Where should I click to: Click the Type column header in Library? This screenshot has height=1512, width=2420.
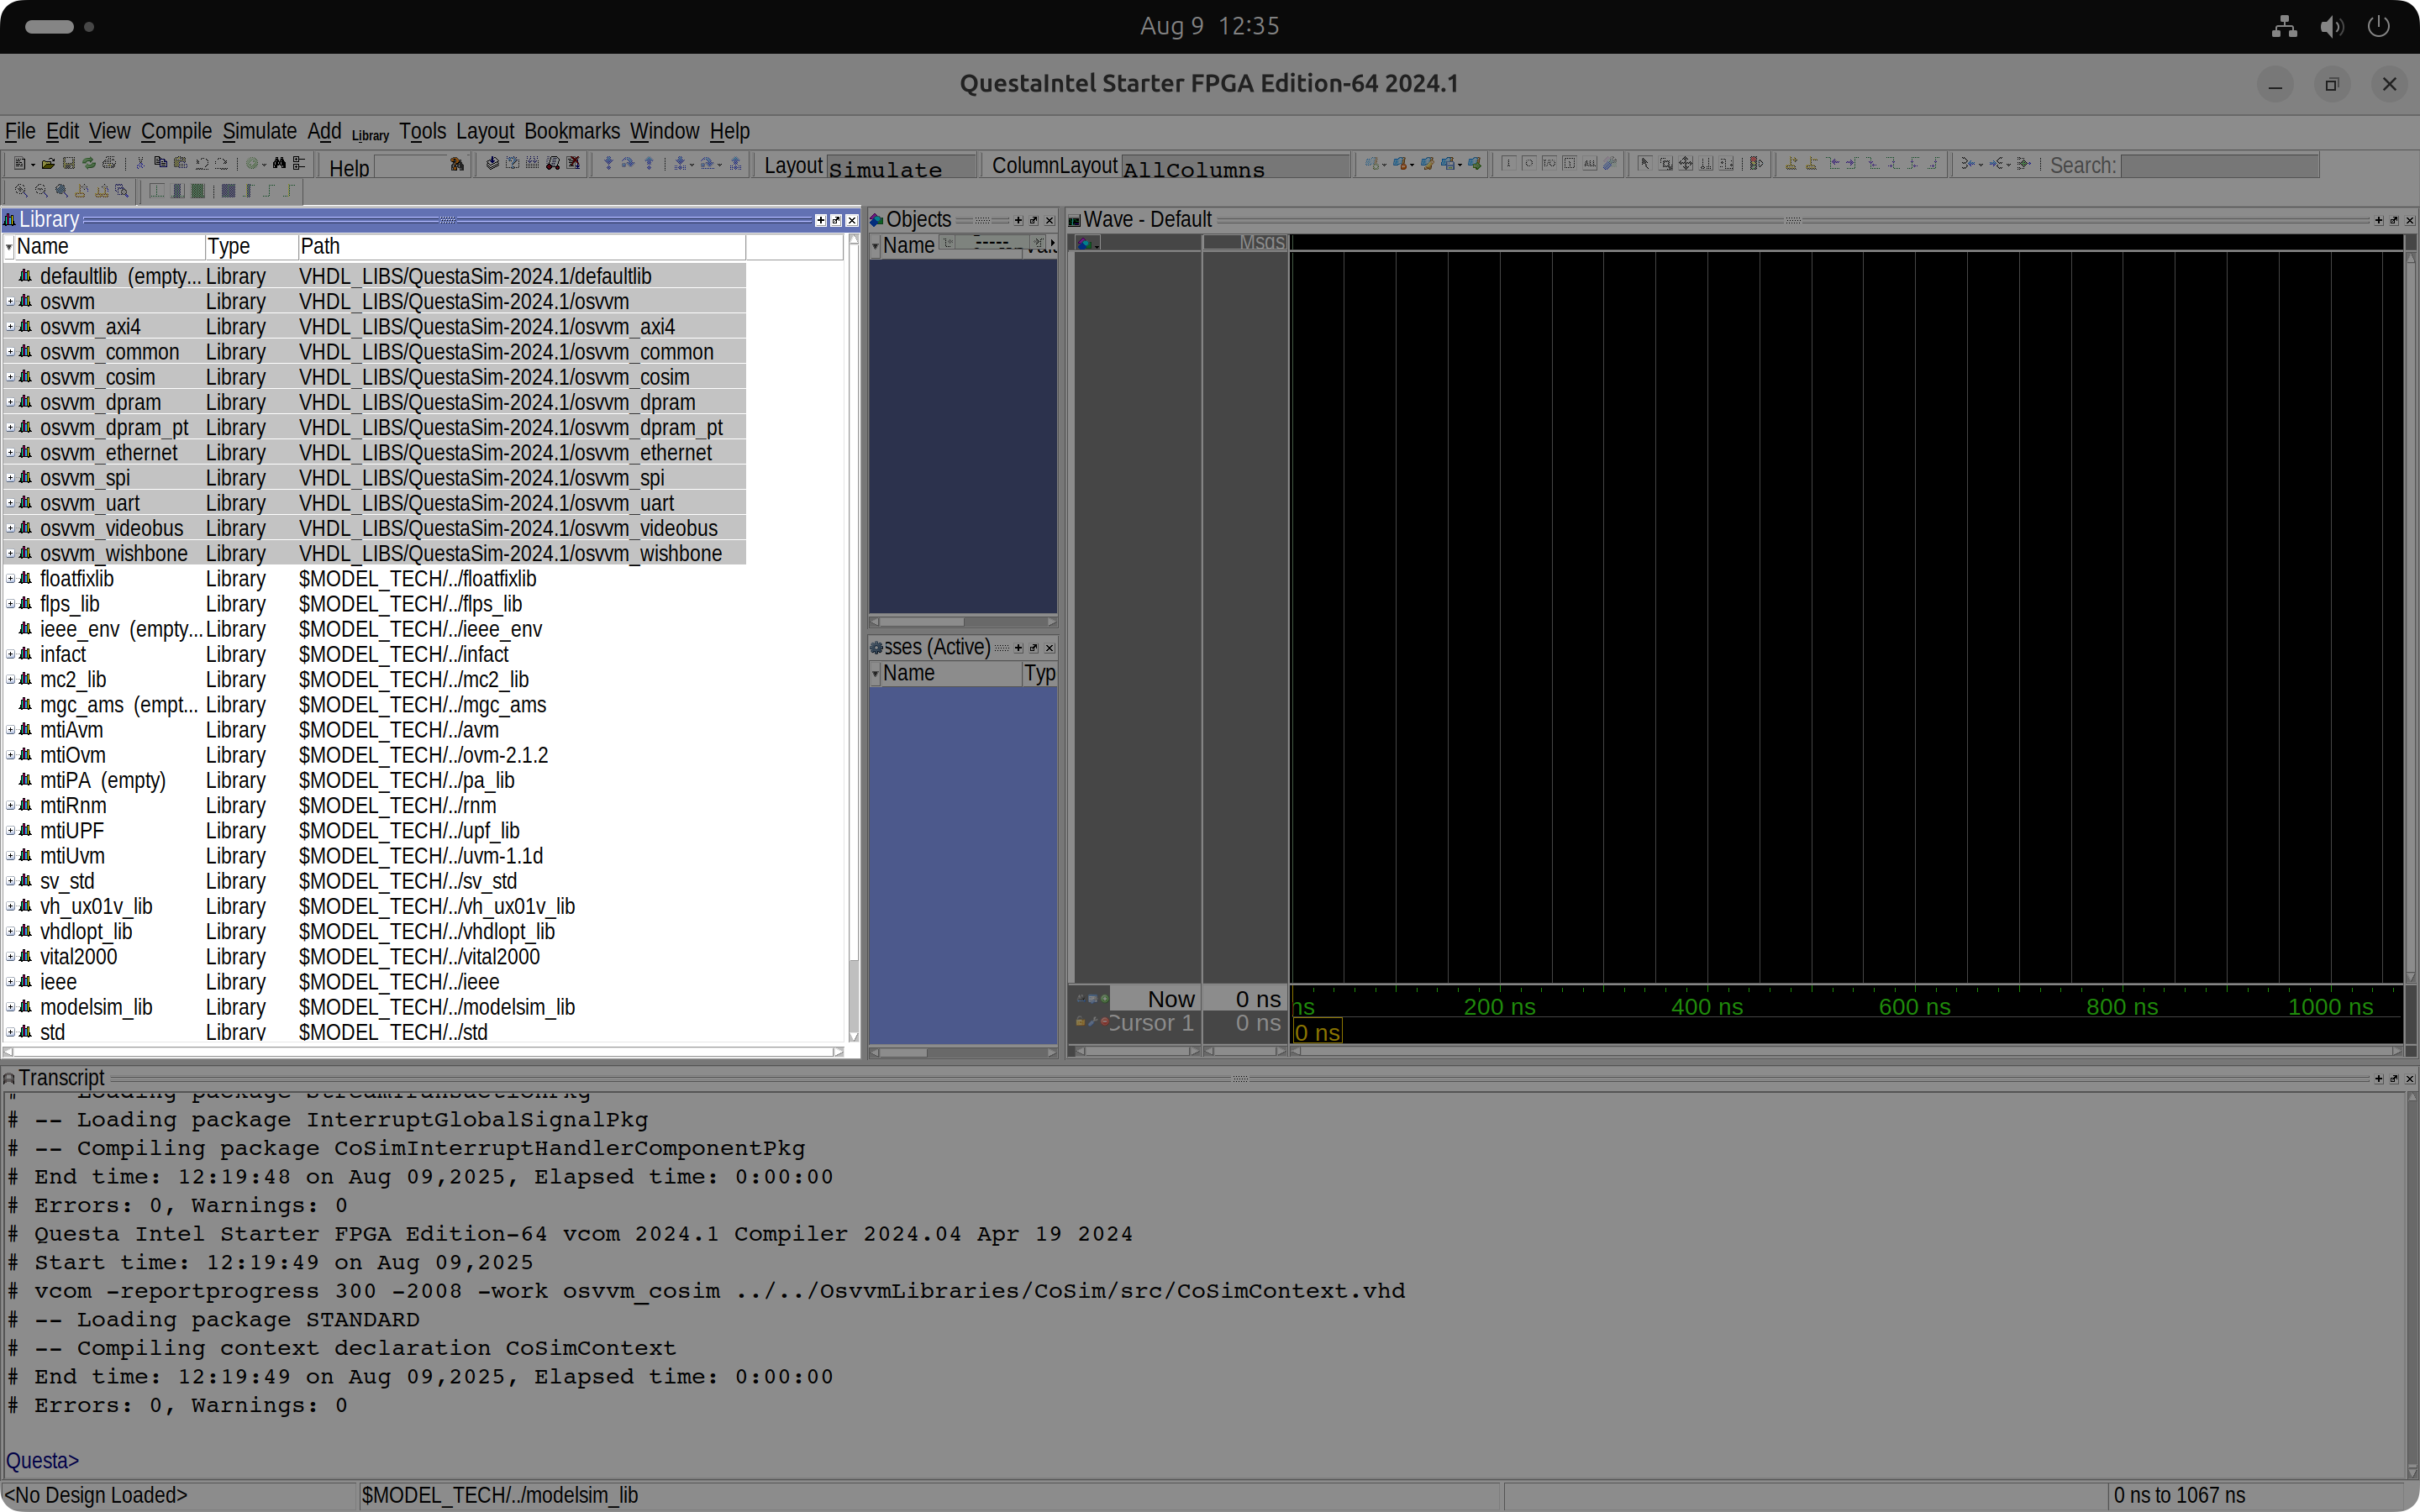pyautogui.click(x=250, y=246)
